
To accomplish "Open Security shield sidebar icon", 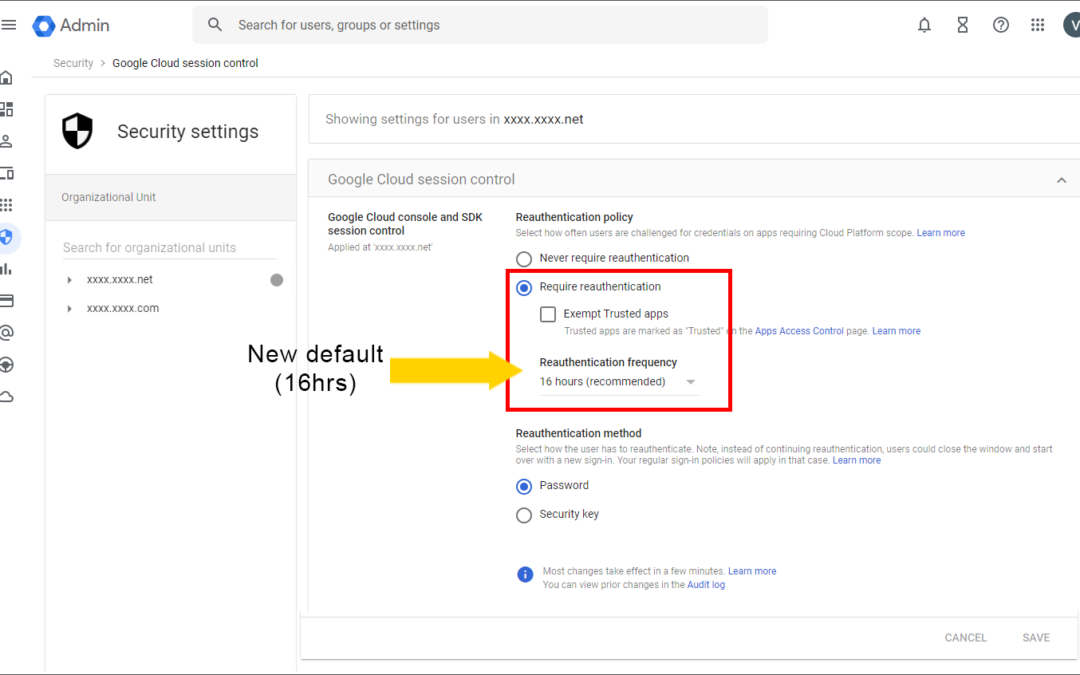I will tap(7, 237).
